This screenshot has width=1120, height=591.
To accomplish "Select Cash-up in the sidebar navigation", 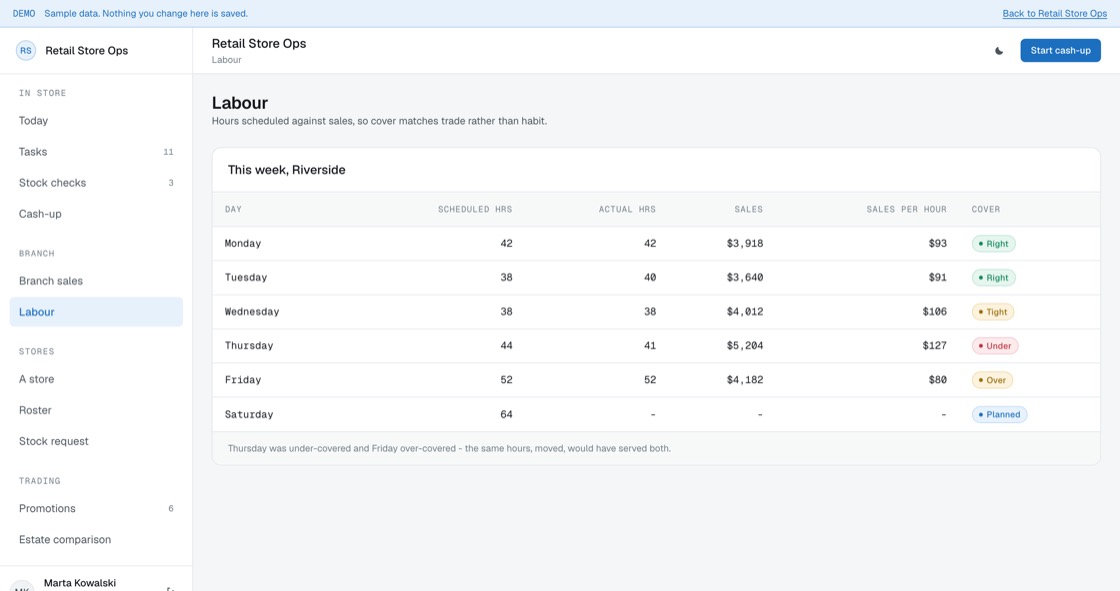I will coord(96,214).
